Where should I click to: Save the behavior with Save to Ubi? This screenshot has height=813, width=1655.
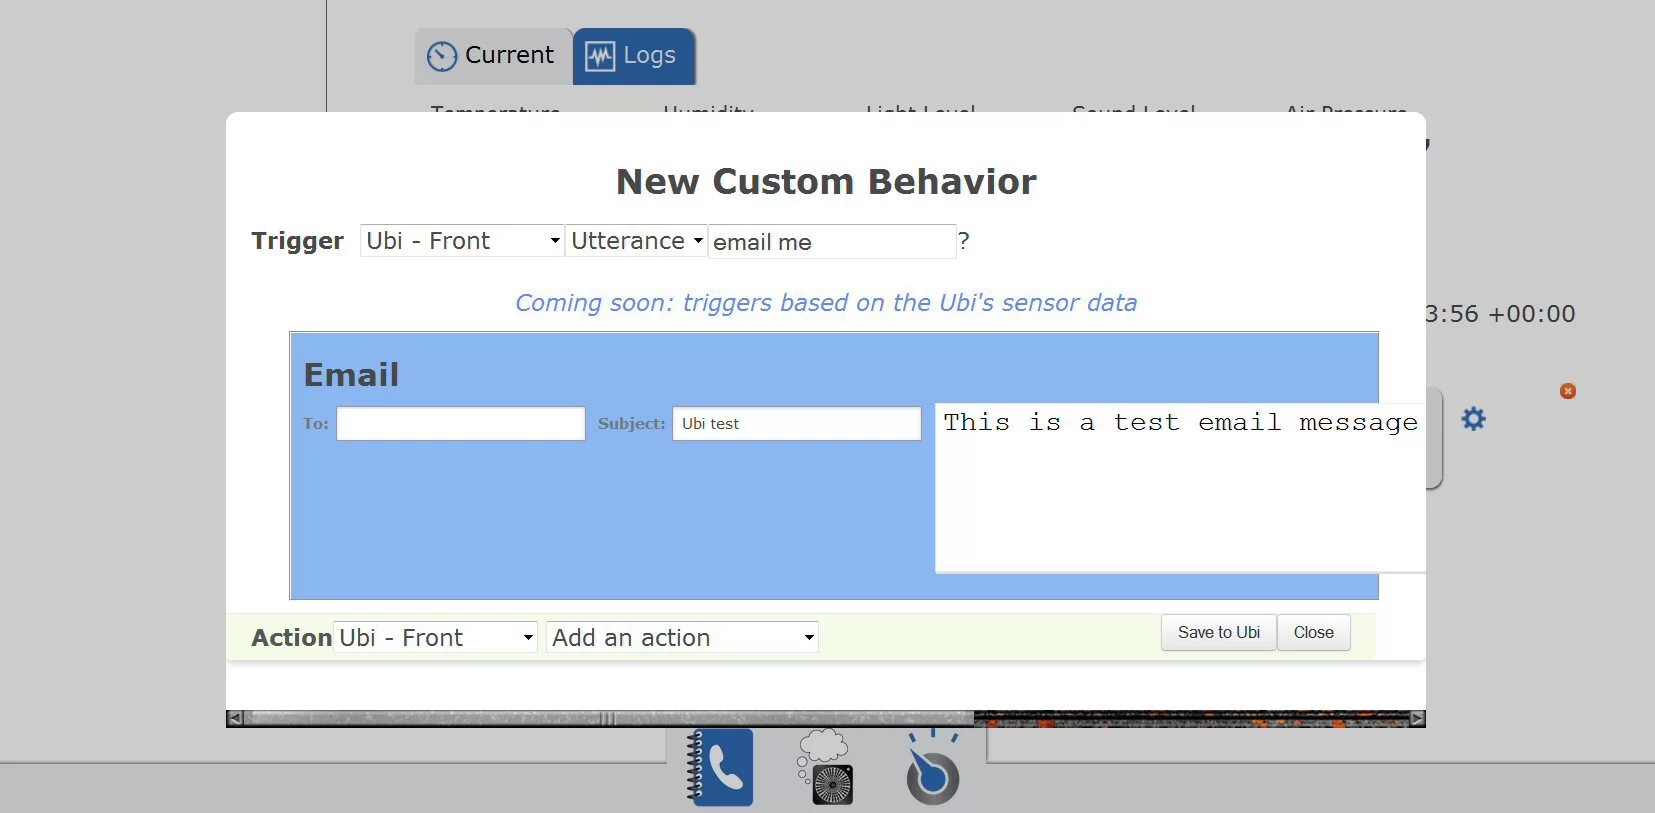(x=1218, y=633)
